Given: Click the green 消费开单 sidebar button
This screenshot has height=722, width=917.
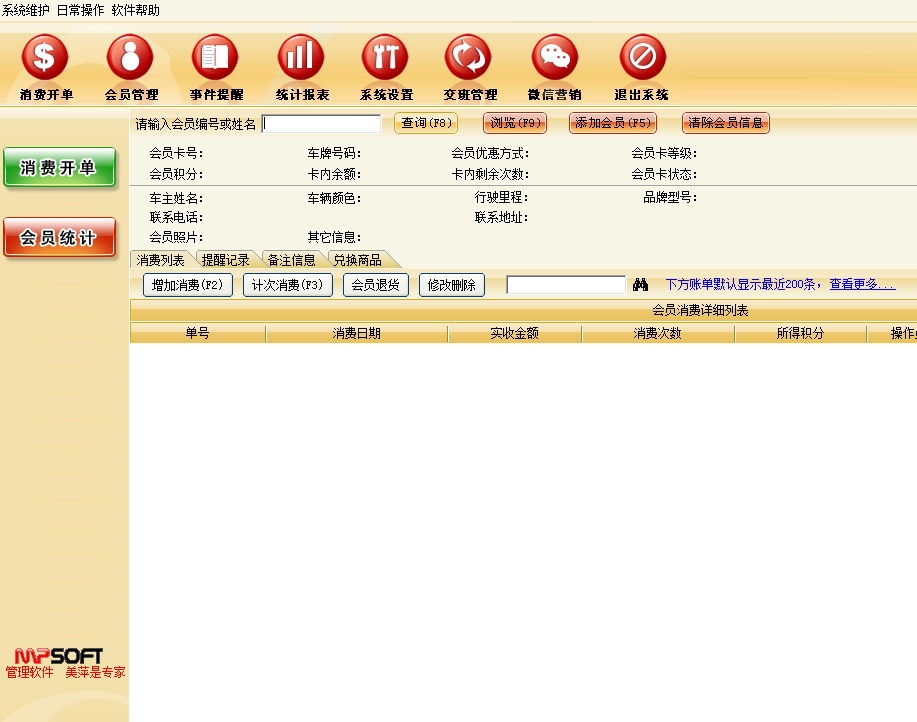Looking at the screenshot, I should click(x=59, y=168).
